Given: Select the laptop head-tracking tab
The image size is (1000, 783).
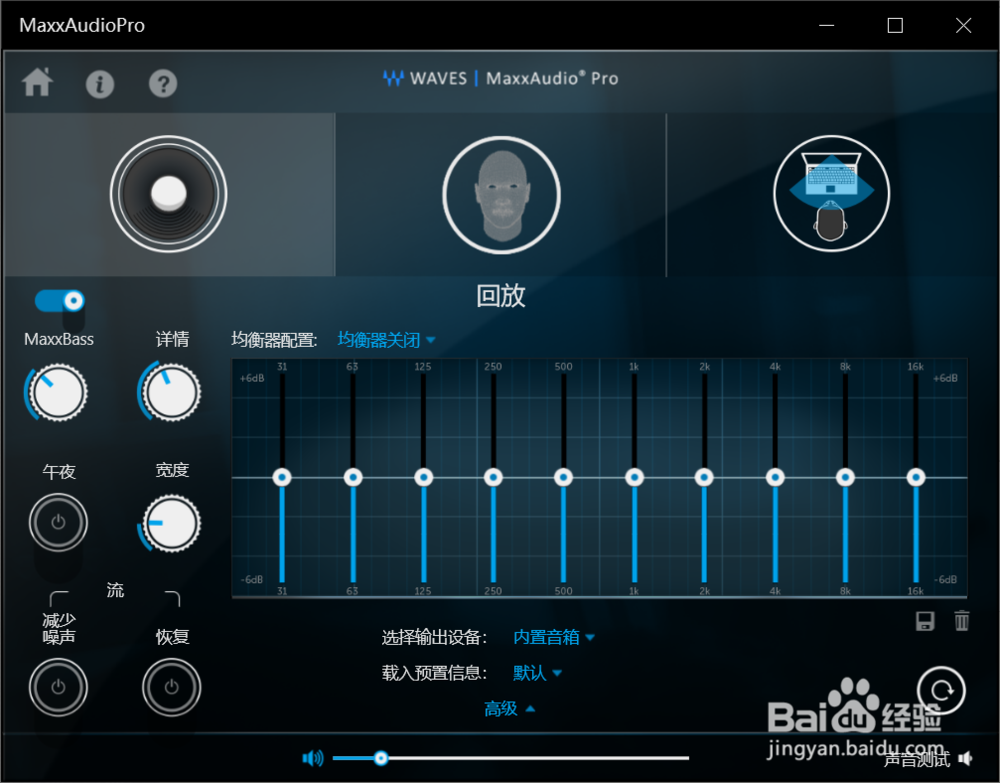Looking at the screenshot, I should [832, 193].
